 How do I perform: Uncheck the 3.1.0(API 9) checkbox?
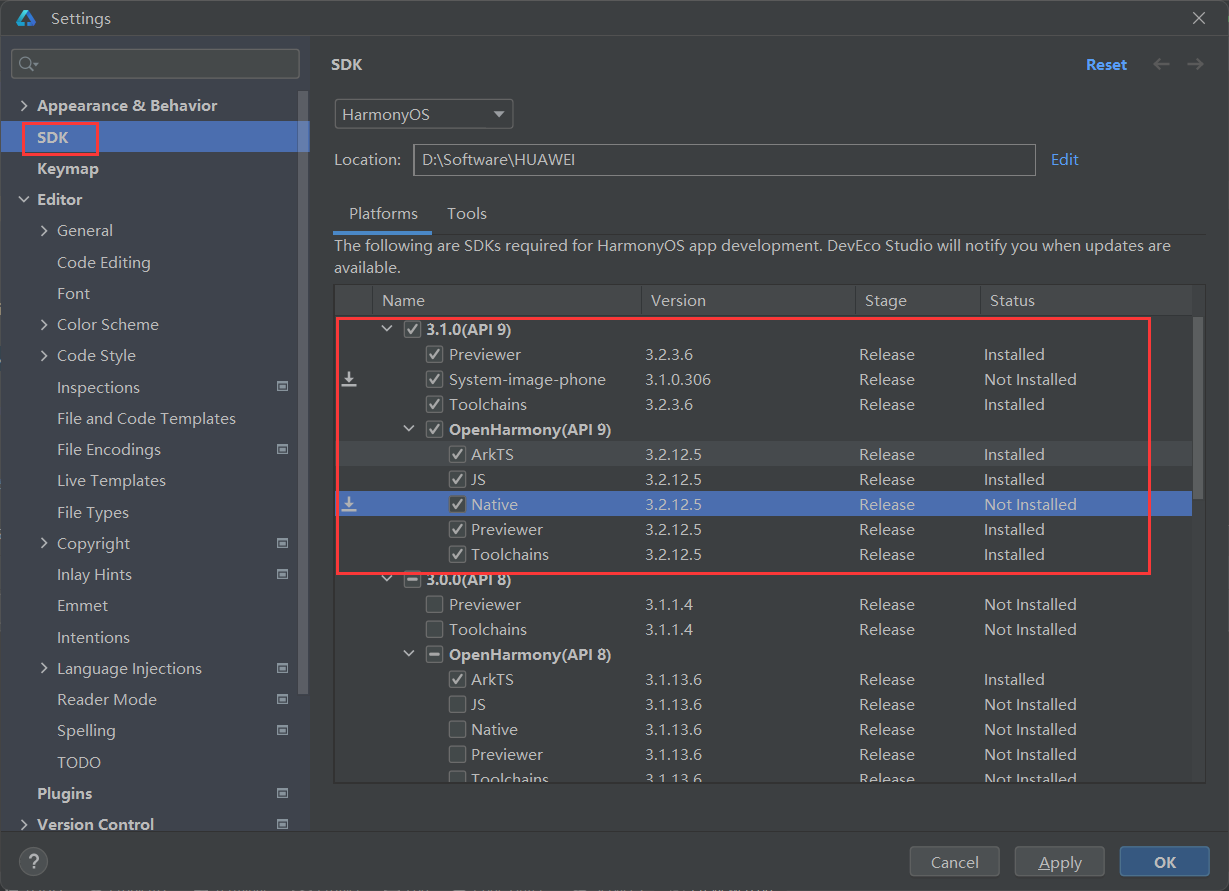click(412, 329)
